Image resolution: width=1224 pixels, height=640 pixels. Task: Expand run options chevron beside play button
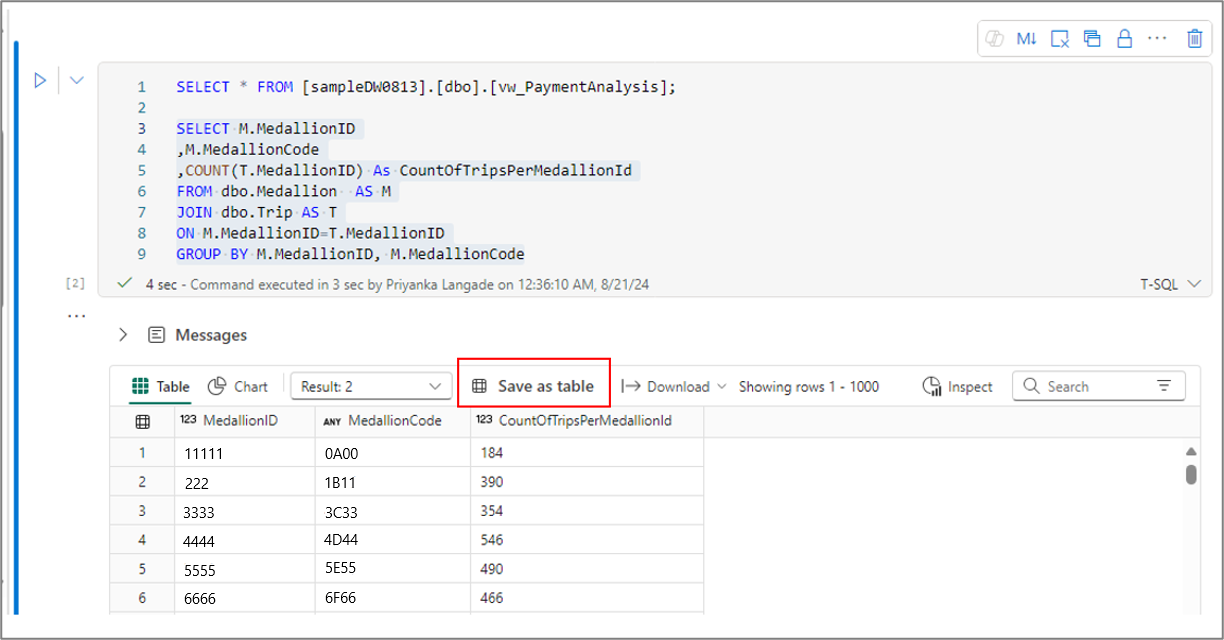click(76, 80)
